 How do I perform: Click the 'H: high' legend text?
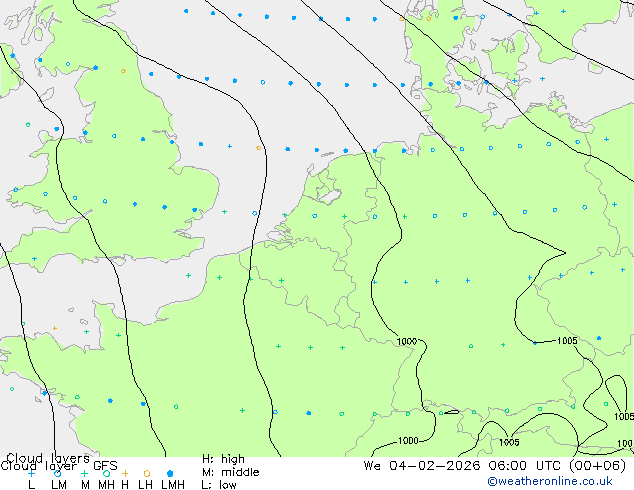(x=223, y=459)
